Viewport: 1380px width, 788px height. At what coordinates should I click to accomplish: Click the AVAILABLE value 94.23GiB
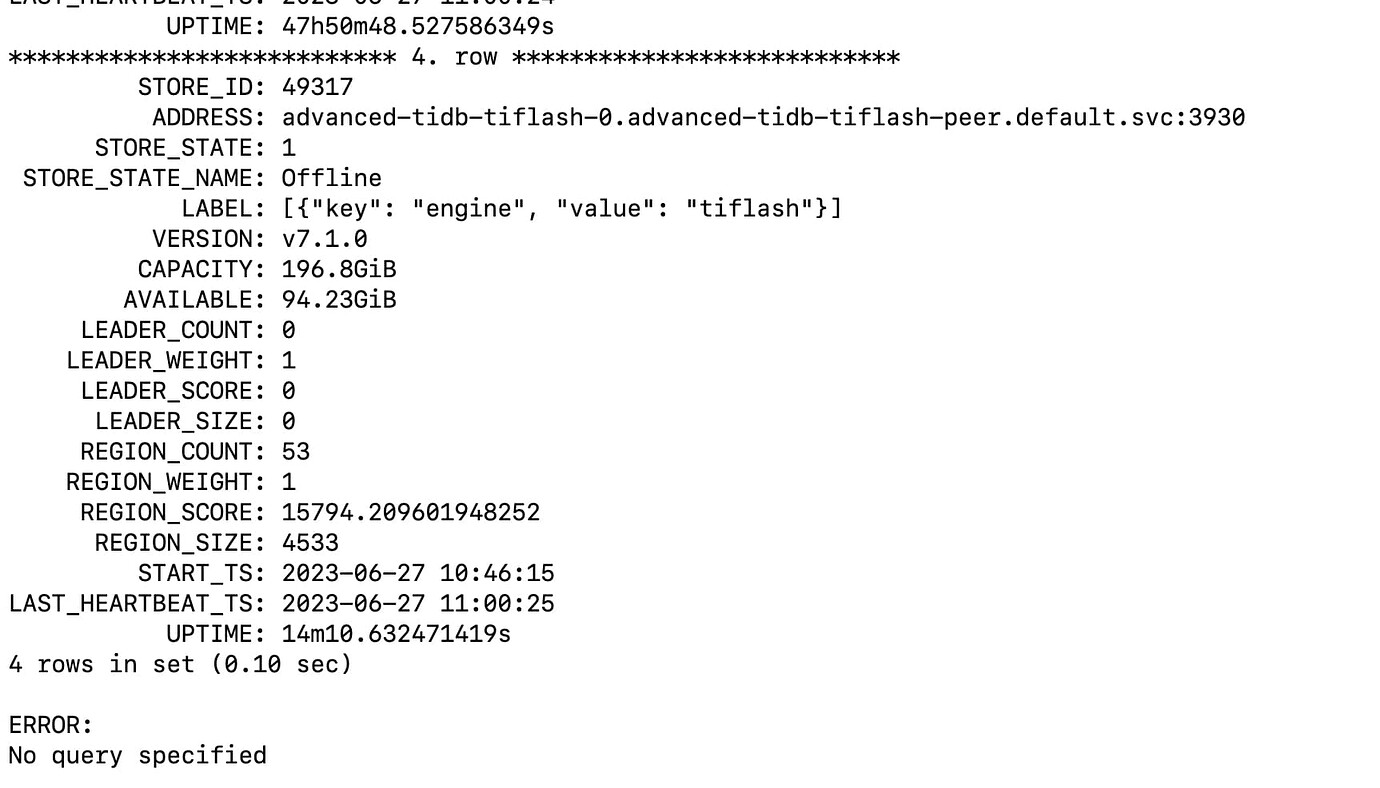pyautogui.click(x=339, y=299)
